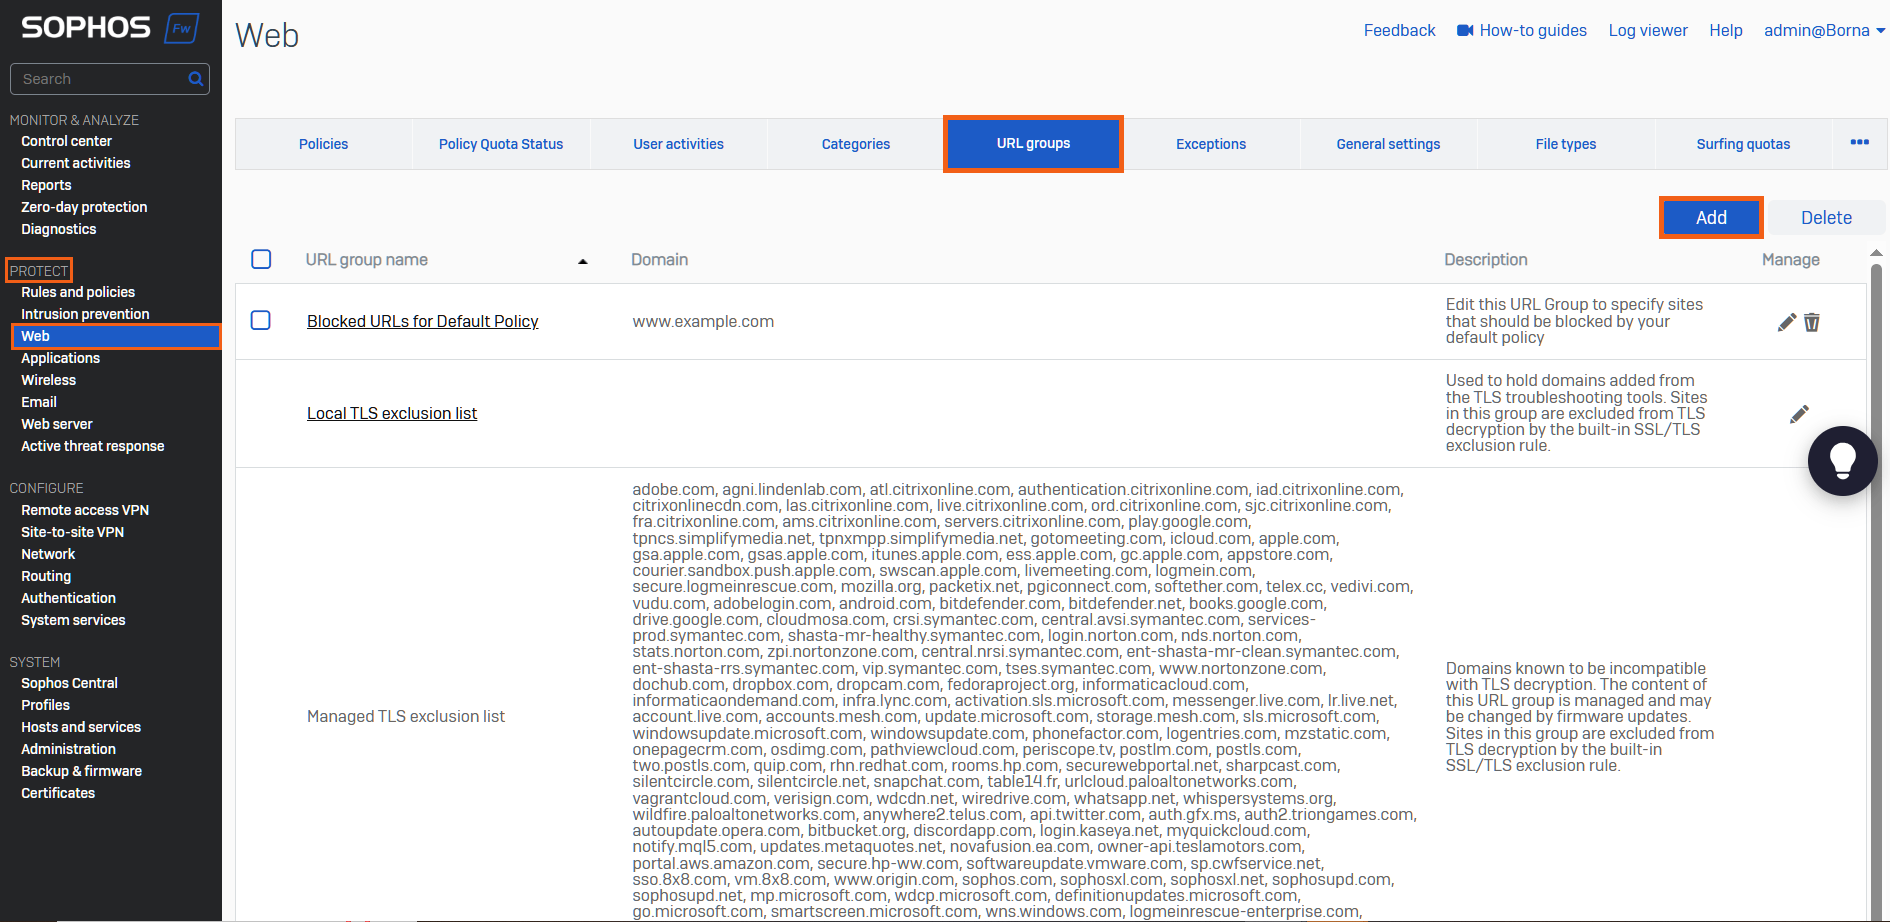
Task: Open Current activities in sidebar
Action: coord(76,163)
